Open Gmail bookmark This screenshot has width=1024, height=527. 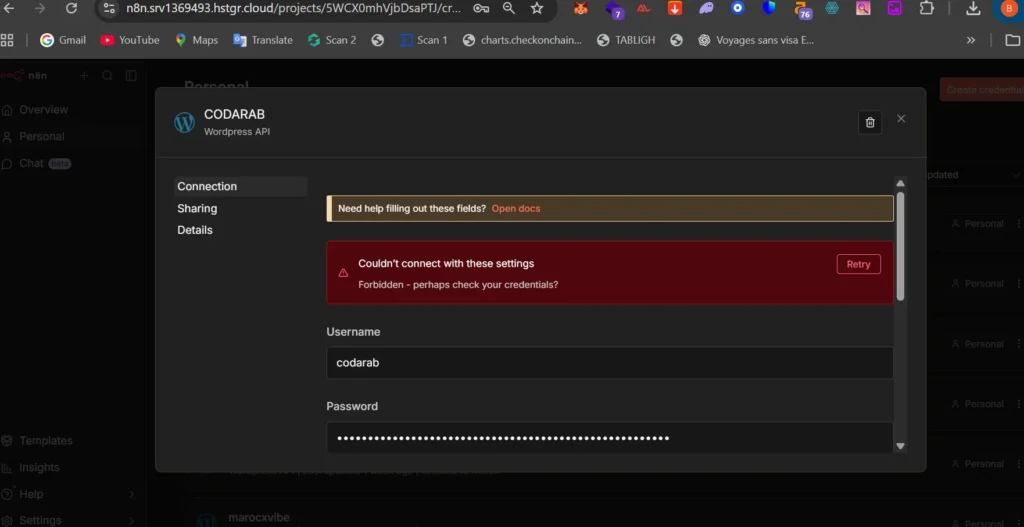click(x=63, y=40)
